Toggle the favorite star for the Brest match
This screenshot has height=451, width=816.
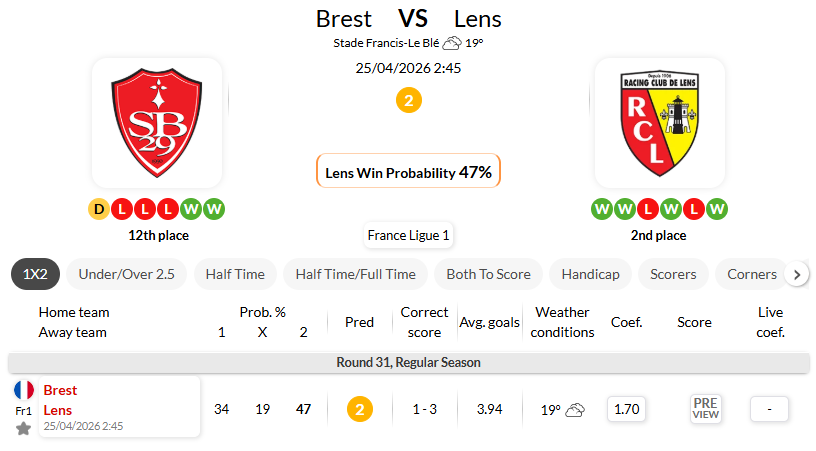(23, 428)
